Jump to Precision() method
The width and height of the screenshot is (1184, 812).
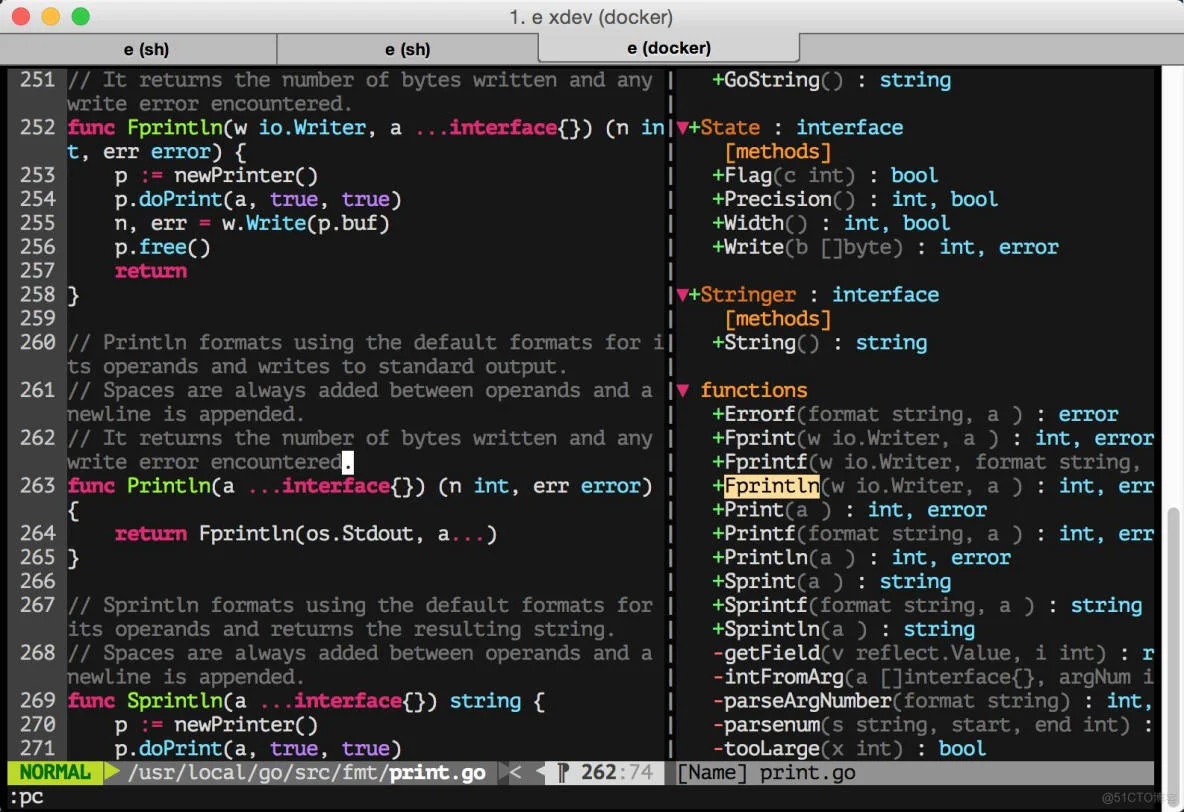pos(855,199)
